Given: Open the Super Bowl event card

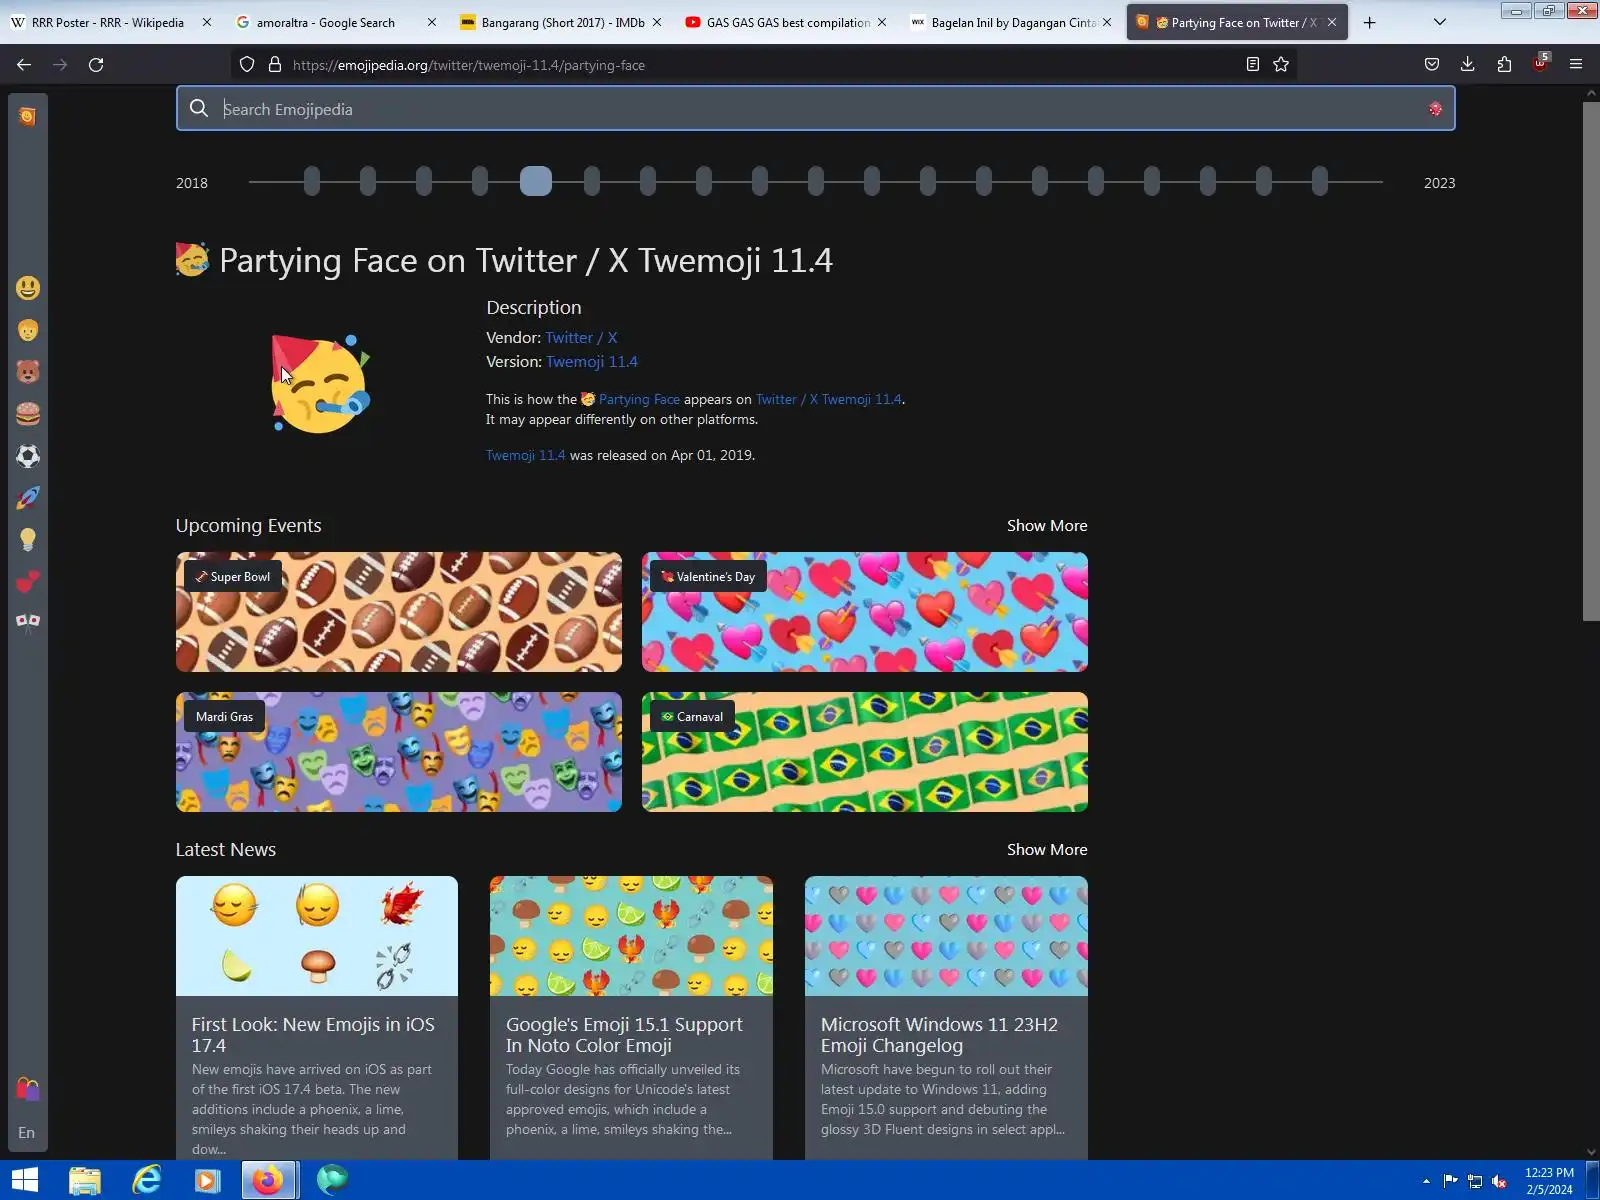Looking at the screenshot, I should 399,612.
